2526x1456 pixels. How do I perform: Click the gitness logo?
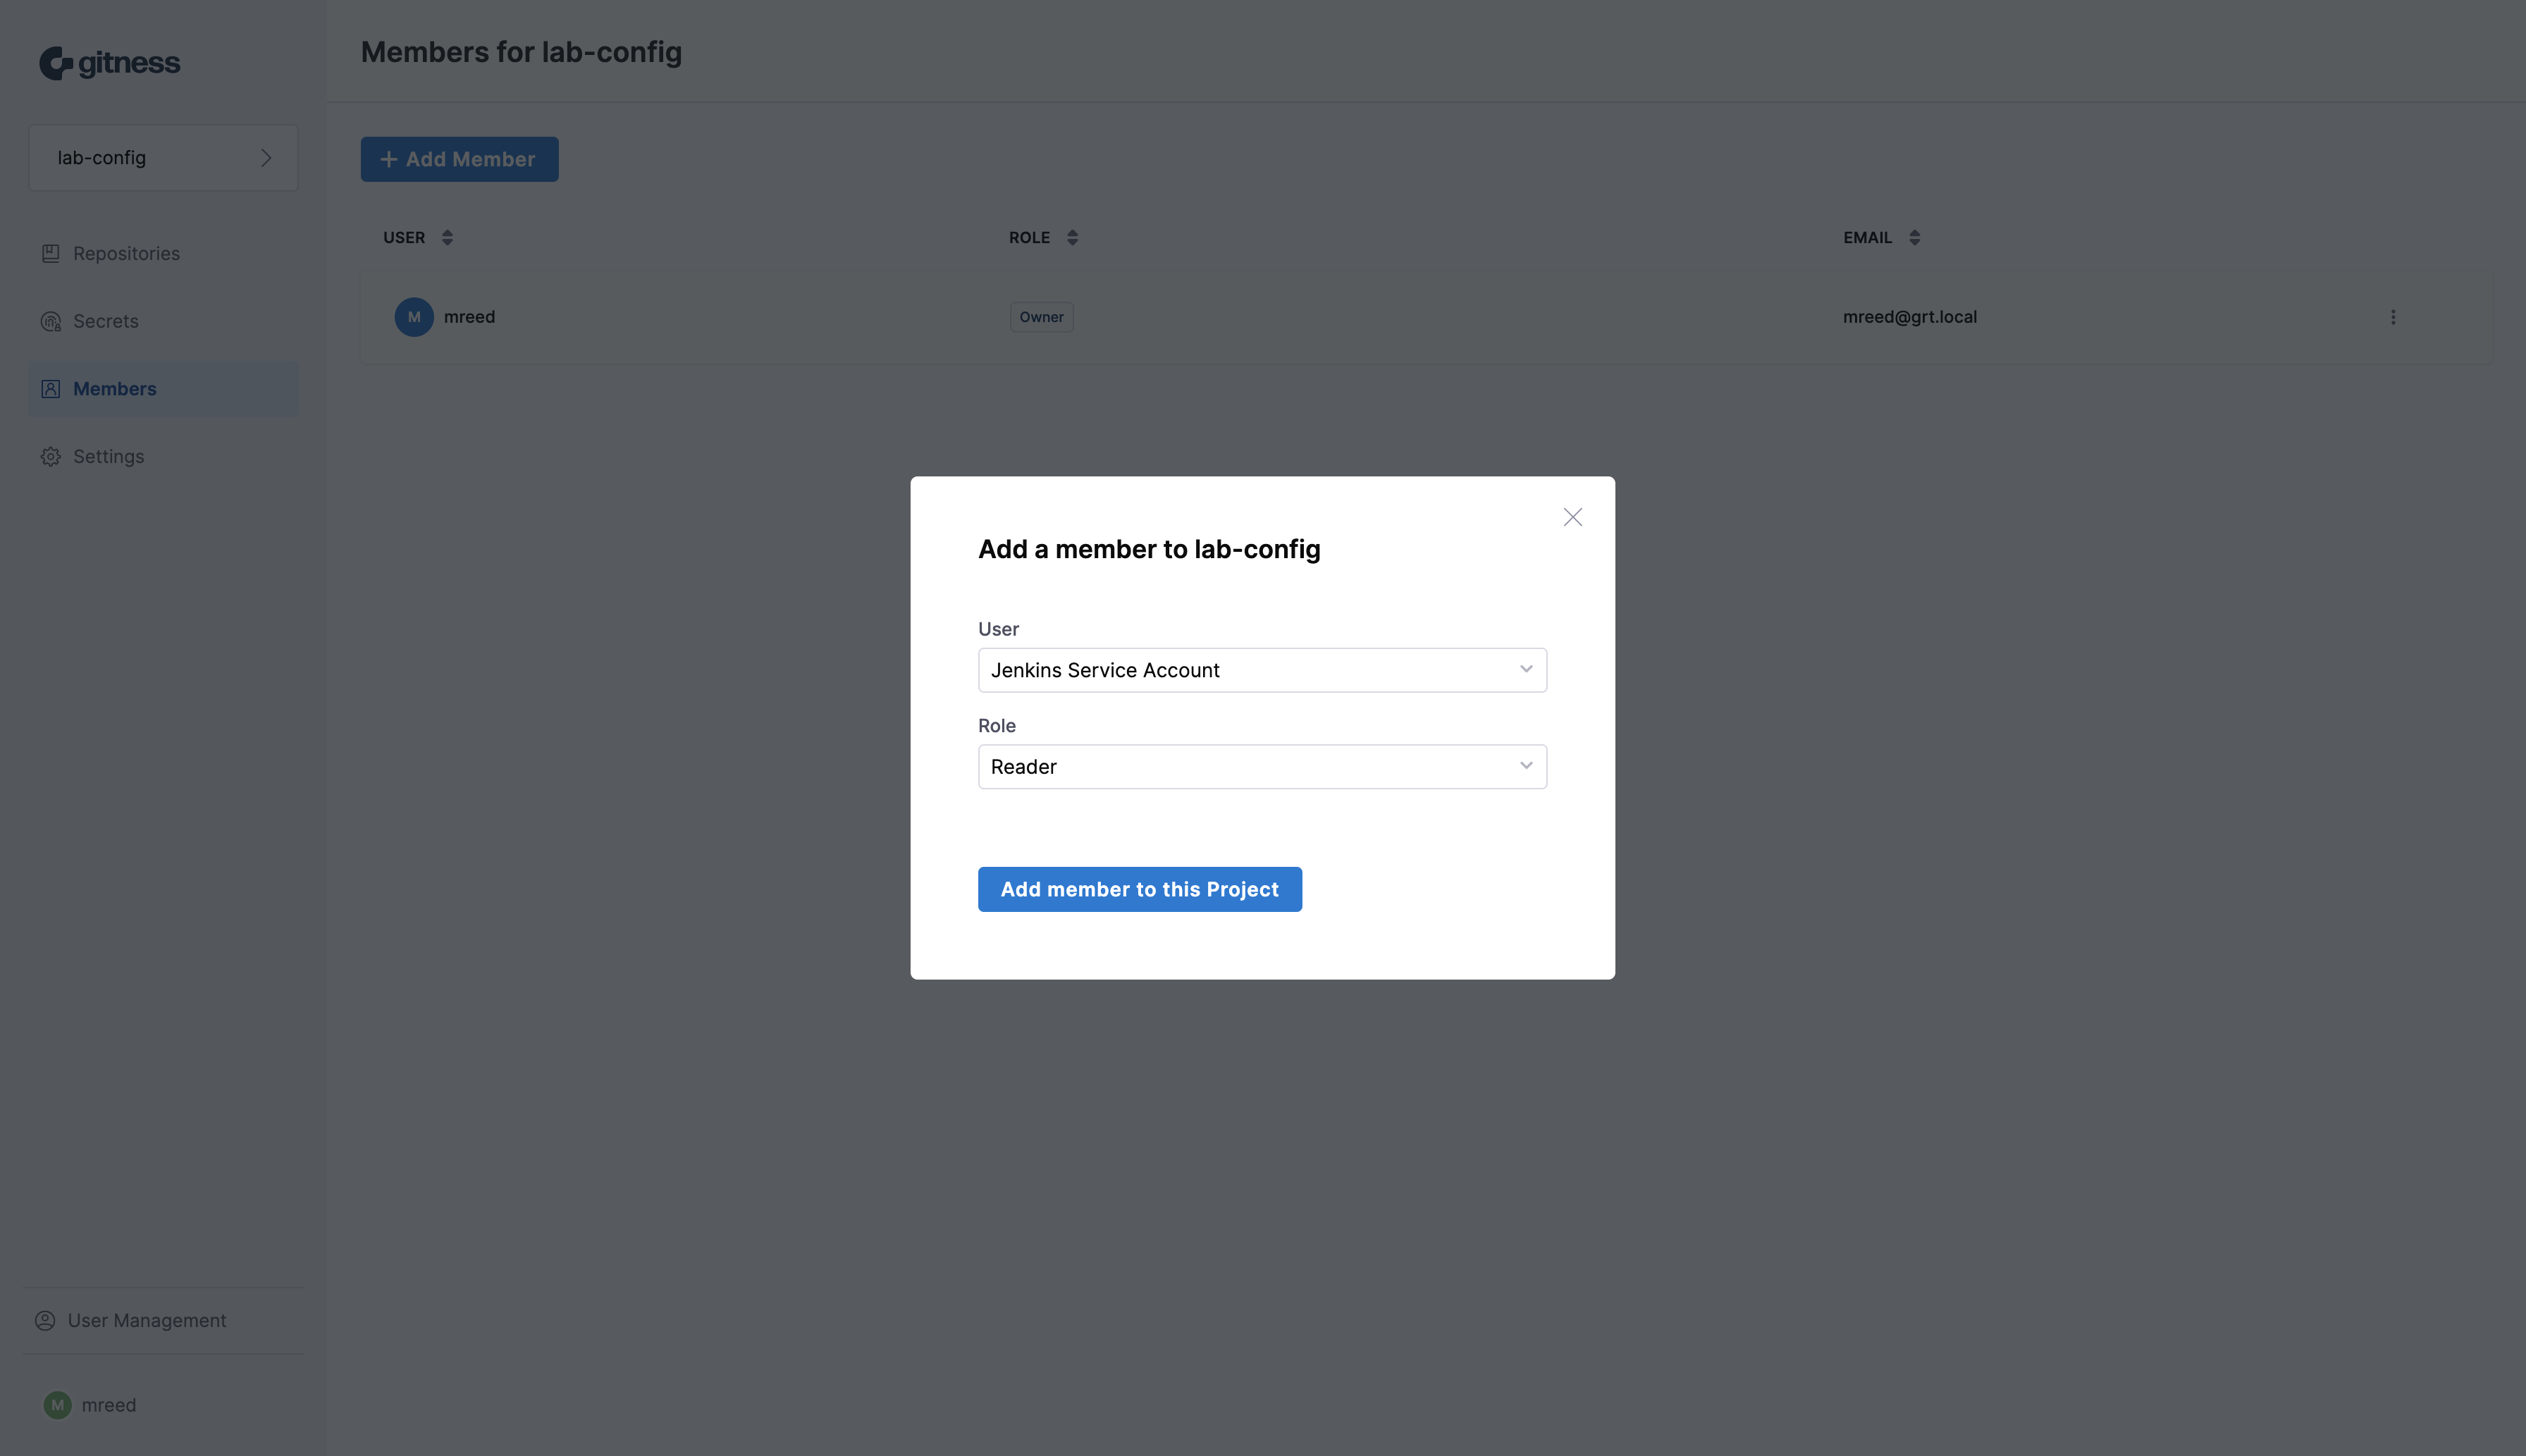coord(109,63)
